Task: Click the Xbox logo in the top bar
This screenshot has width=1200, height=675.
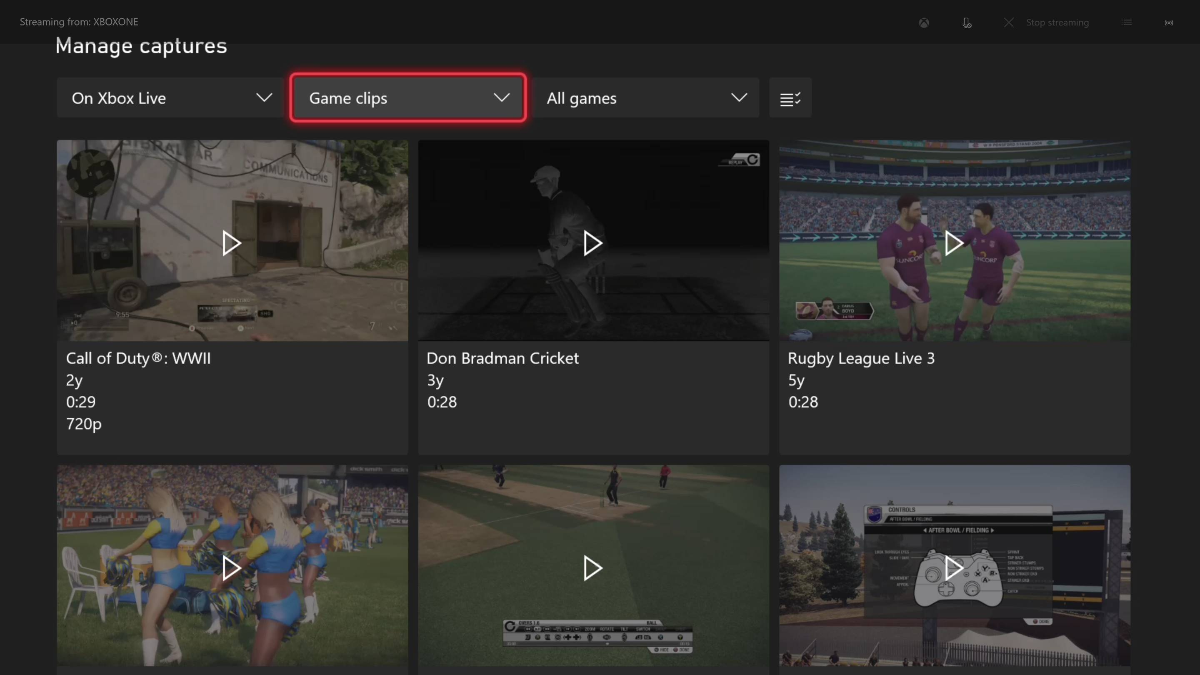Action: [x=923, y=21]
